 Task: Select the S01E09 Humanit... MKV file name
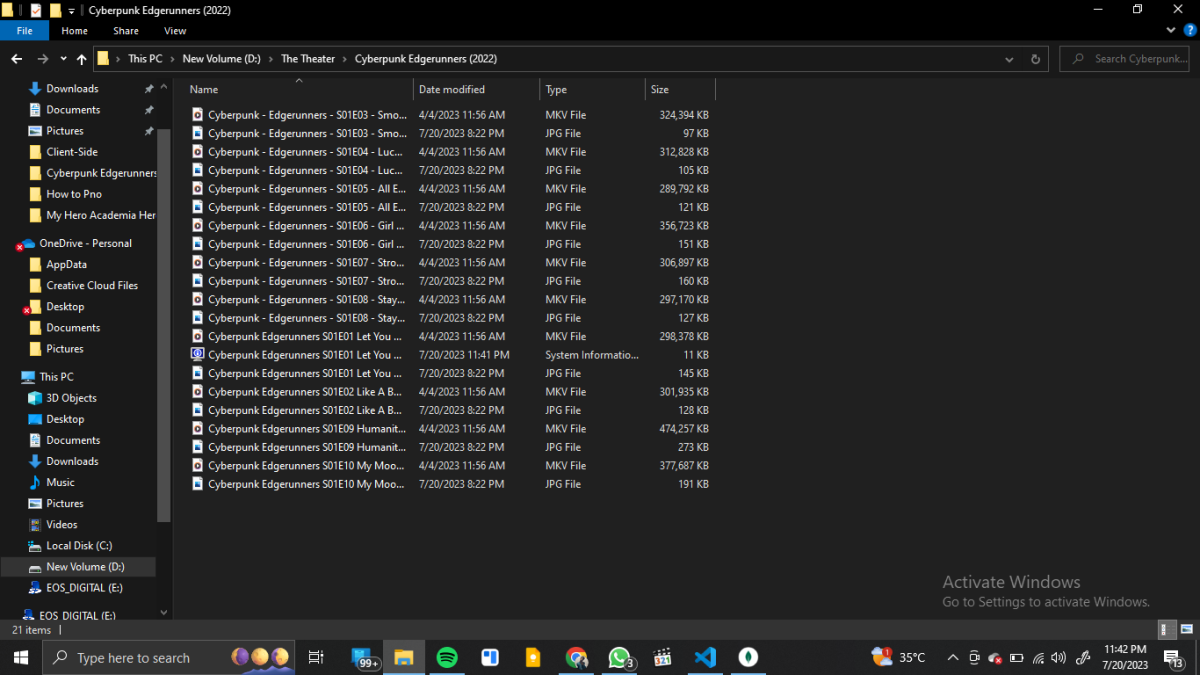click(307, 429)
